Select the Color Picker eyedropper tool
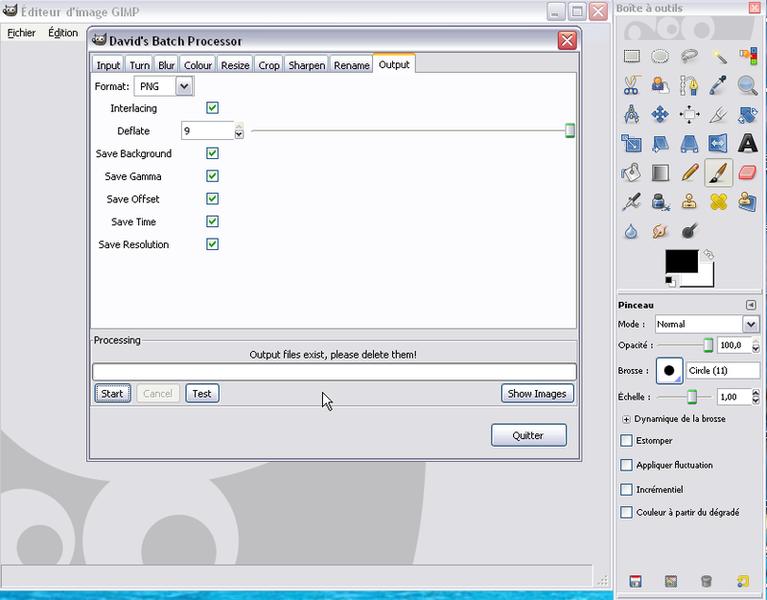767x600 pixels. coord(719,86)
